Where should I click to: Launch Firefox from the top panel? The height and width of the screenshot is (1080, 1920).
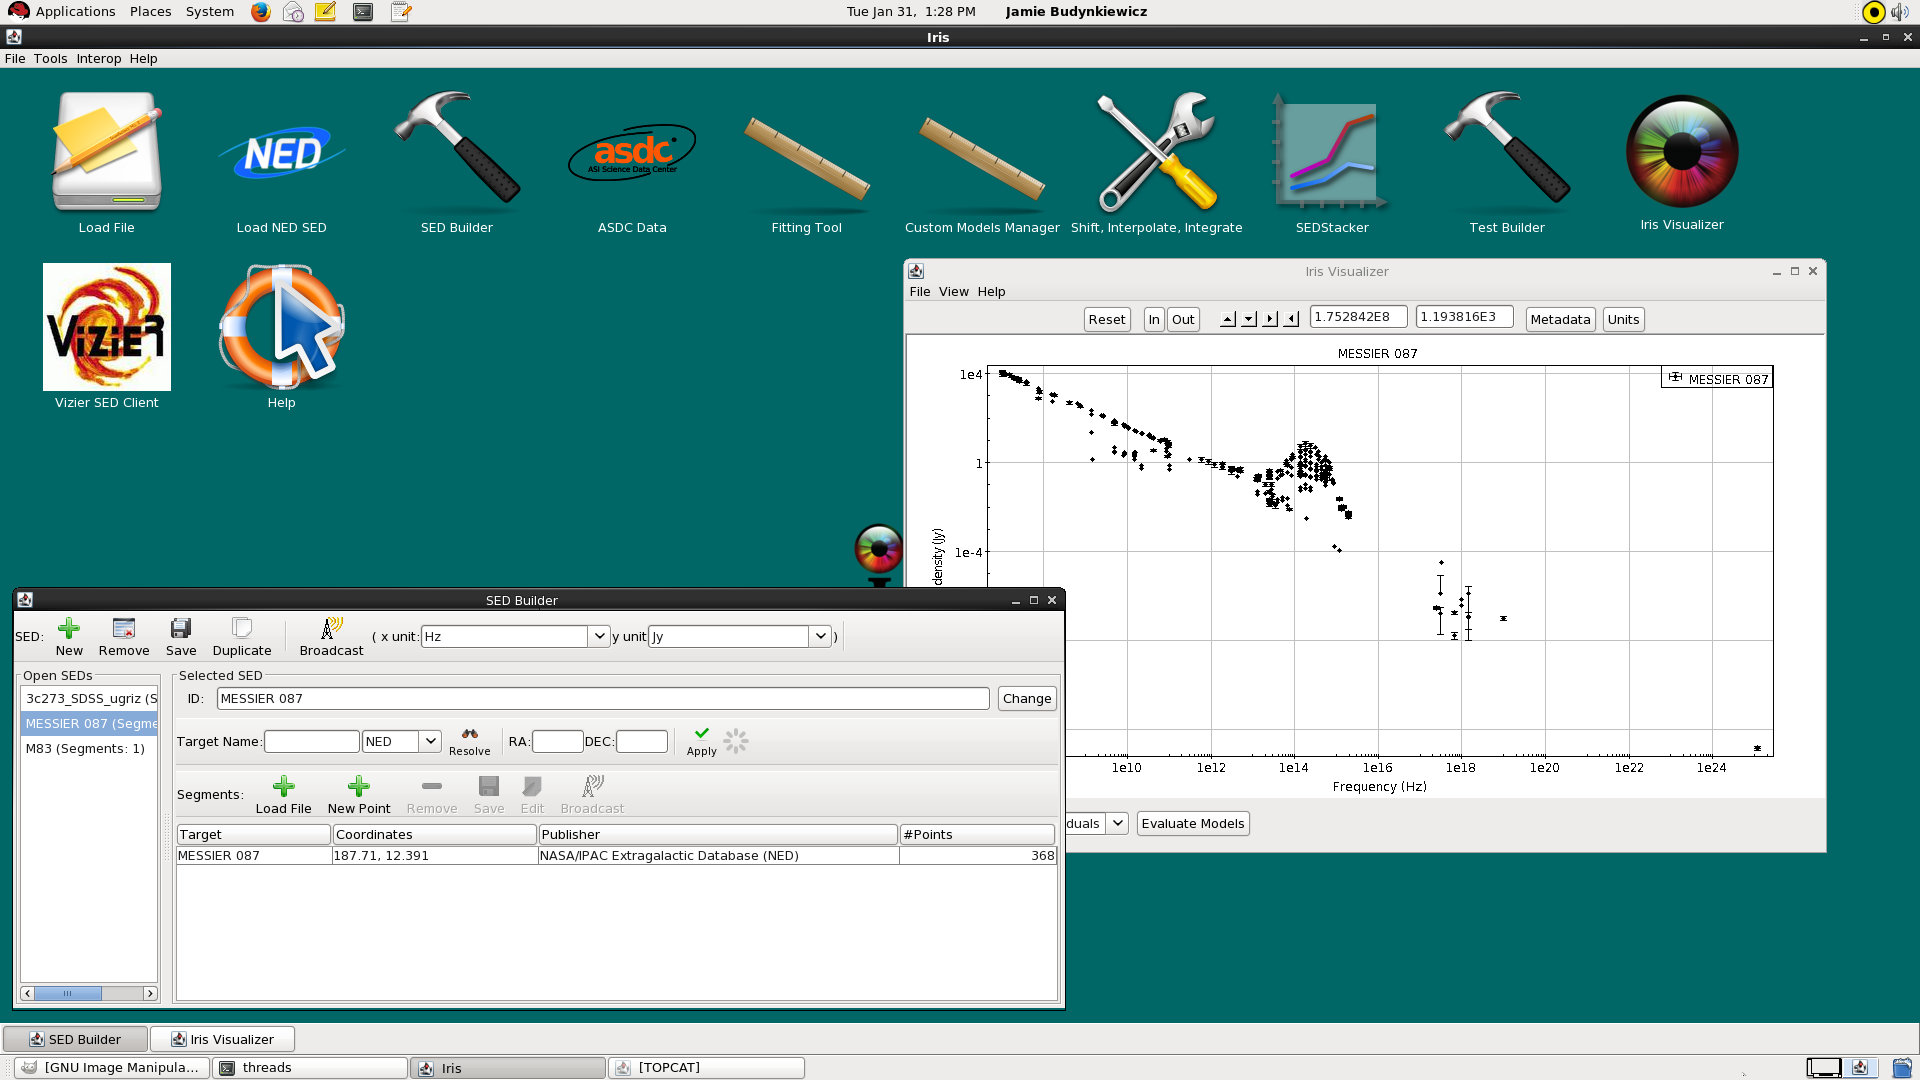click(x=261, y=12)
